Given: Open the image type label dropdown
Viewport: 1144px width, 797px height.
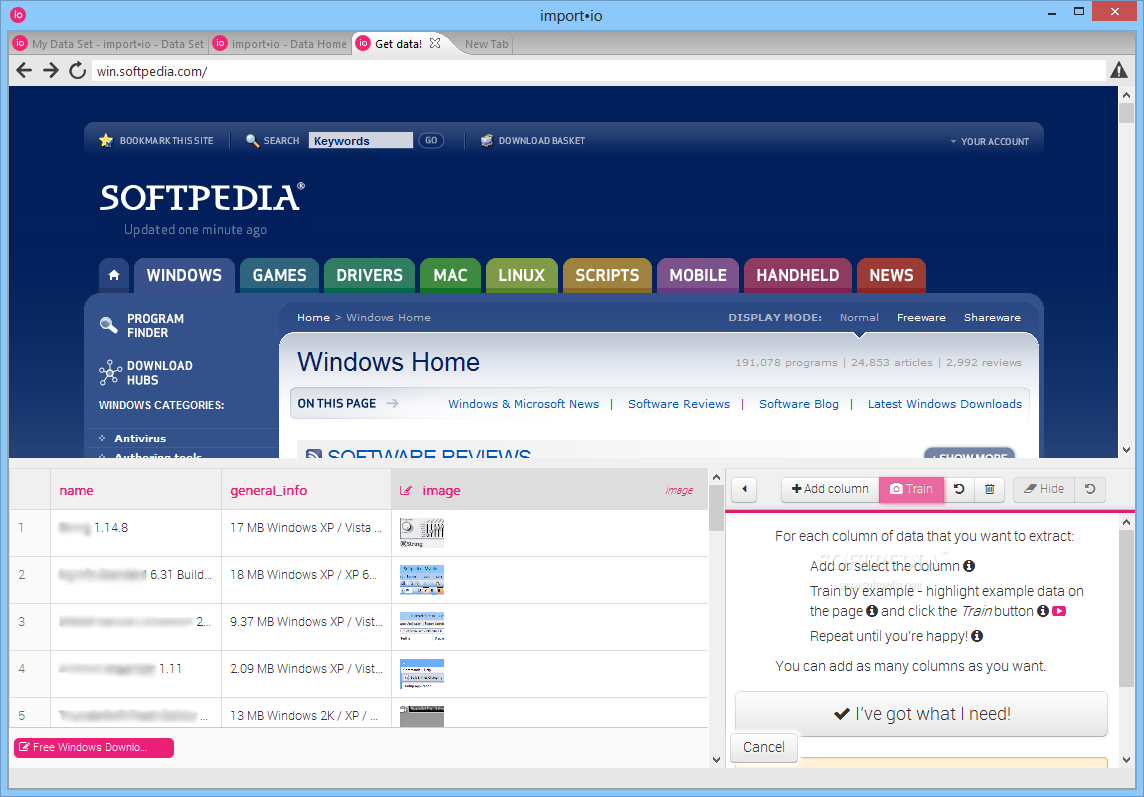Looking at the screenshot, I should pyautogui.click(x=679, y=490).
